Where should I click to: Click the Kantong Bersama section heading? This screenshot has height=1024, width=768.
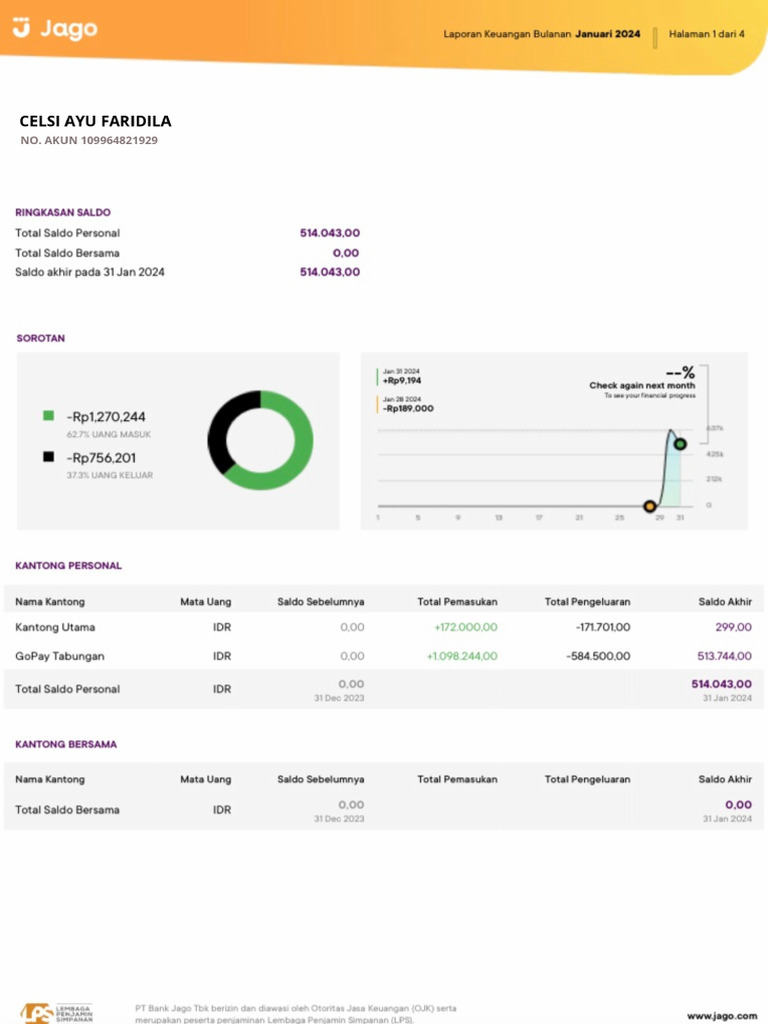[66, 744]
